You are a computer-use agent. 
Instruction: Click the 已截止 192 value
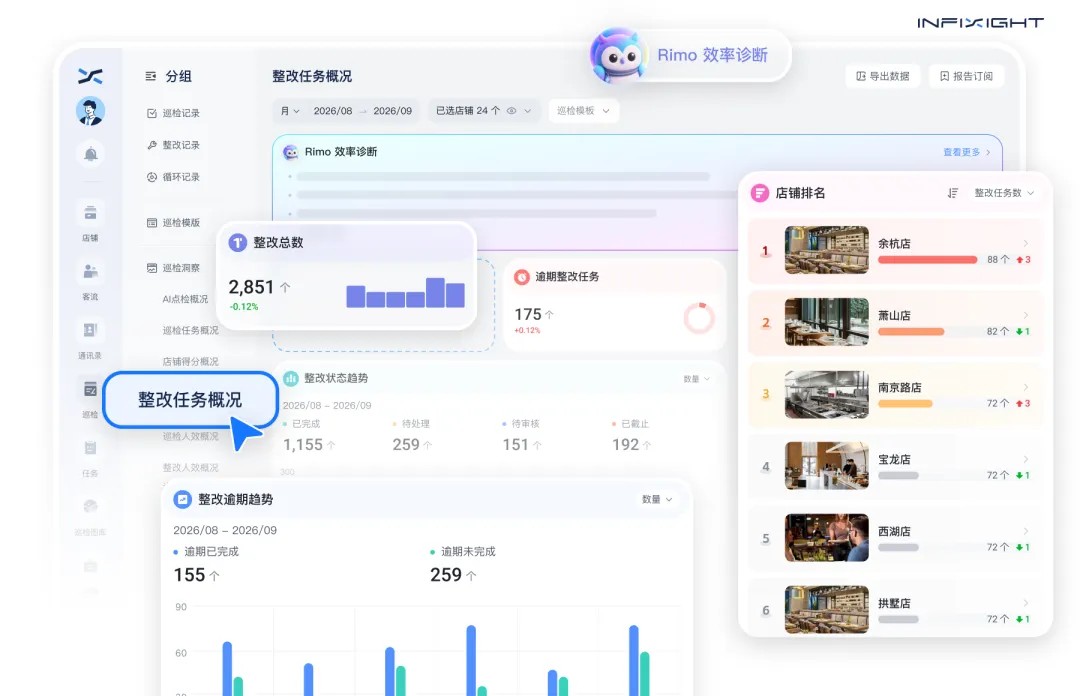(x=625, y=445)
